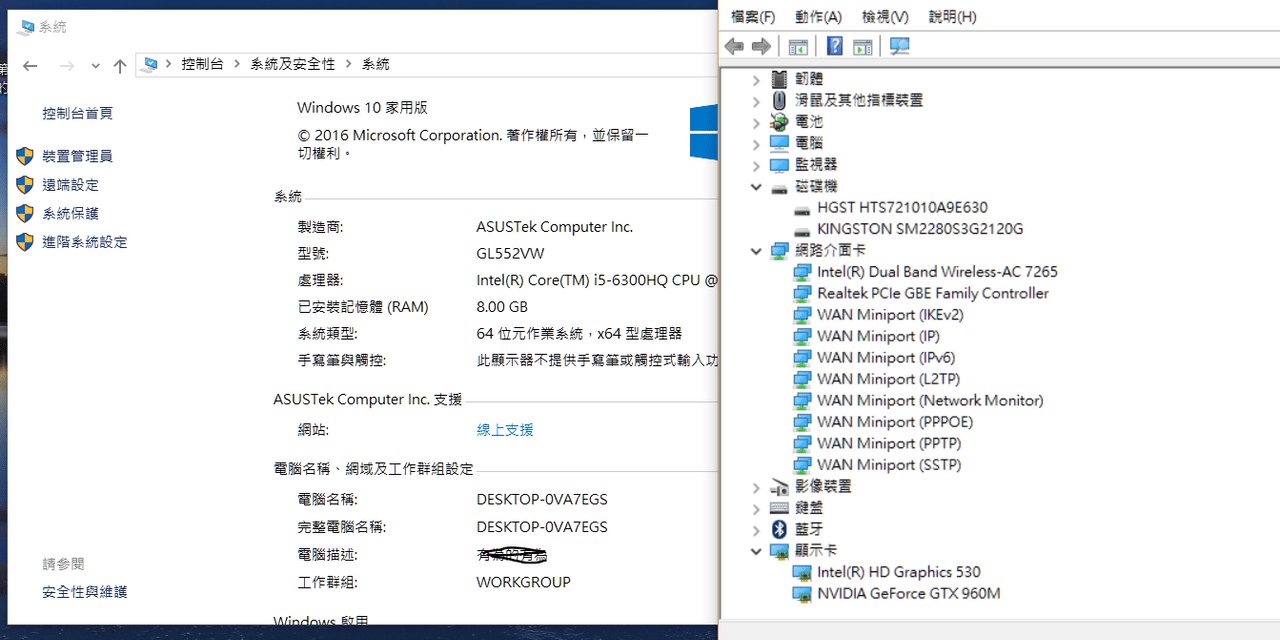The height and width of the screenshot is (640, 1280).
Task: Select the camera icon beside 影像裝置
Action: coord(780,487)
